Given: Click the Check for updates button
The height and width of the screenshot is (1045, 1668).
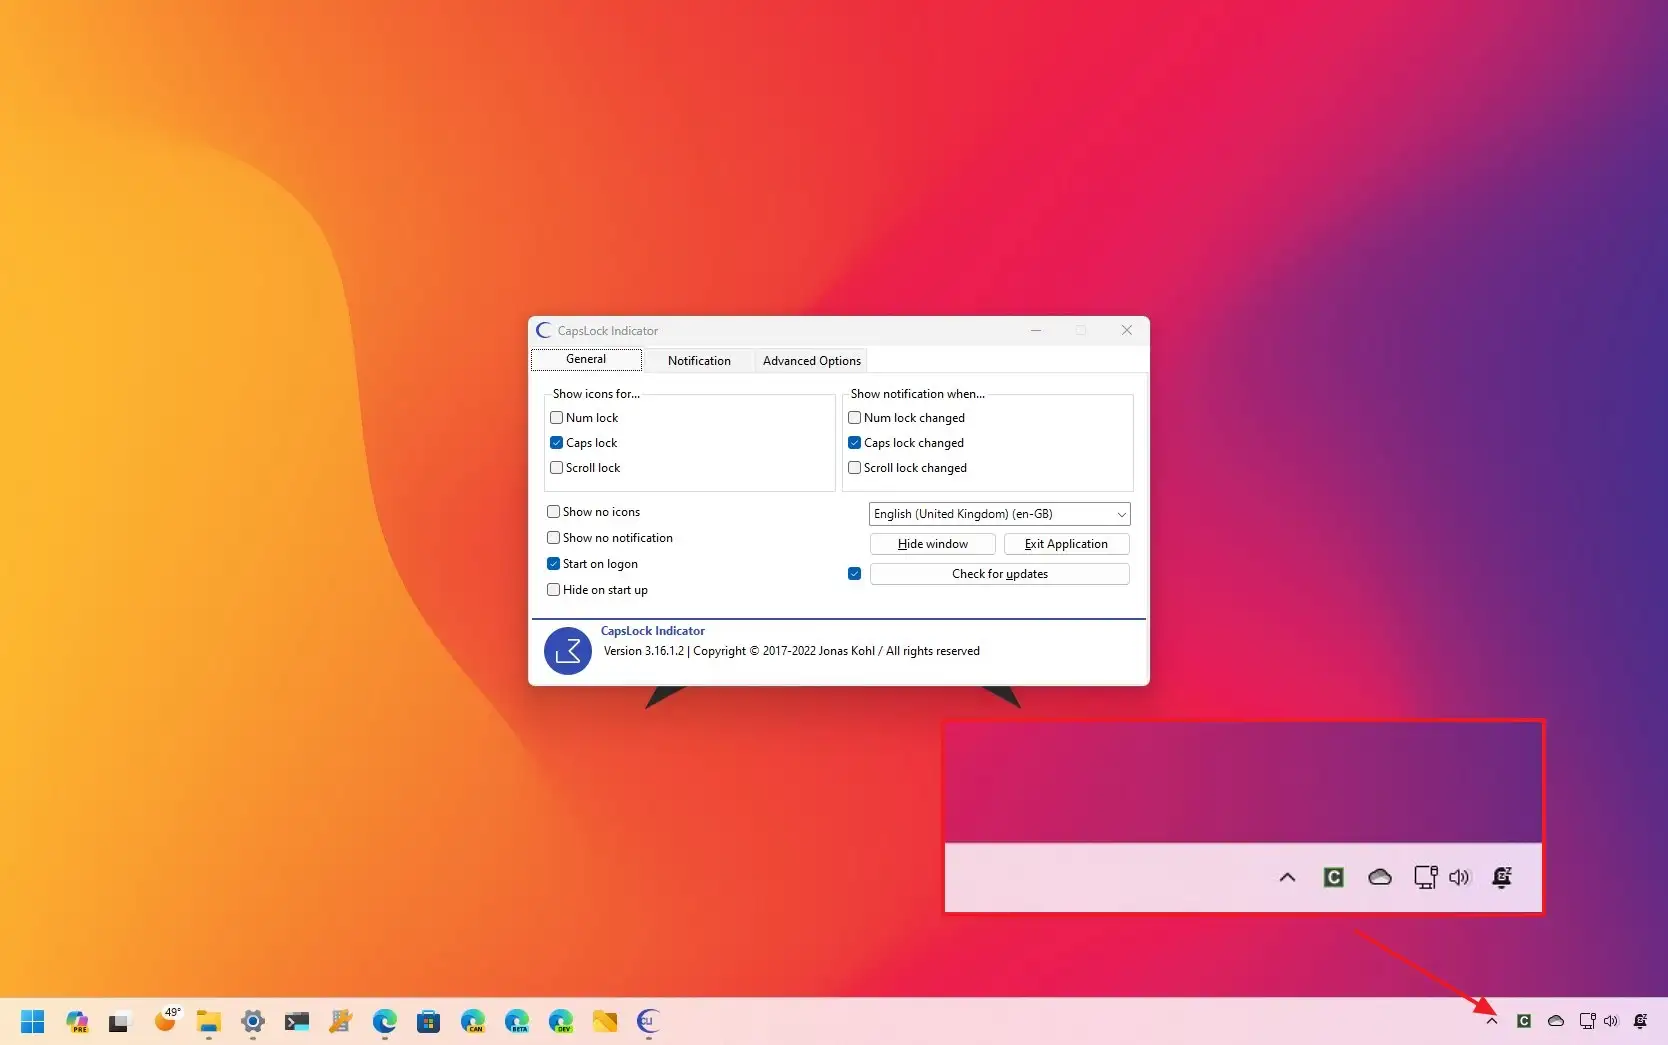Looking at the screenshot, I should (999, 573).
